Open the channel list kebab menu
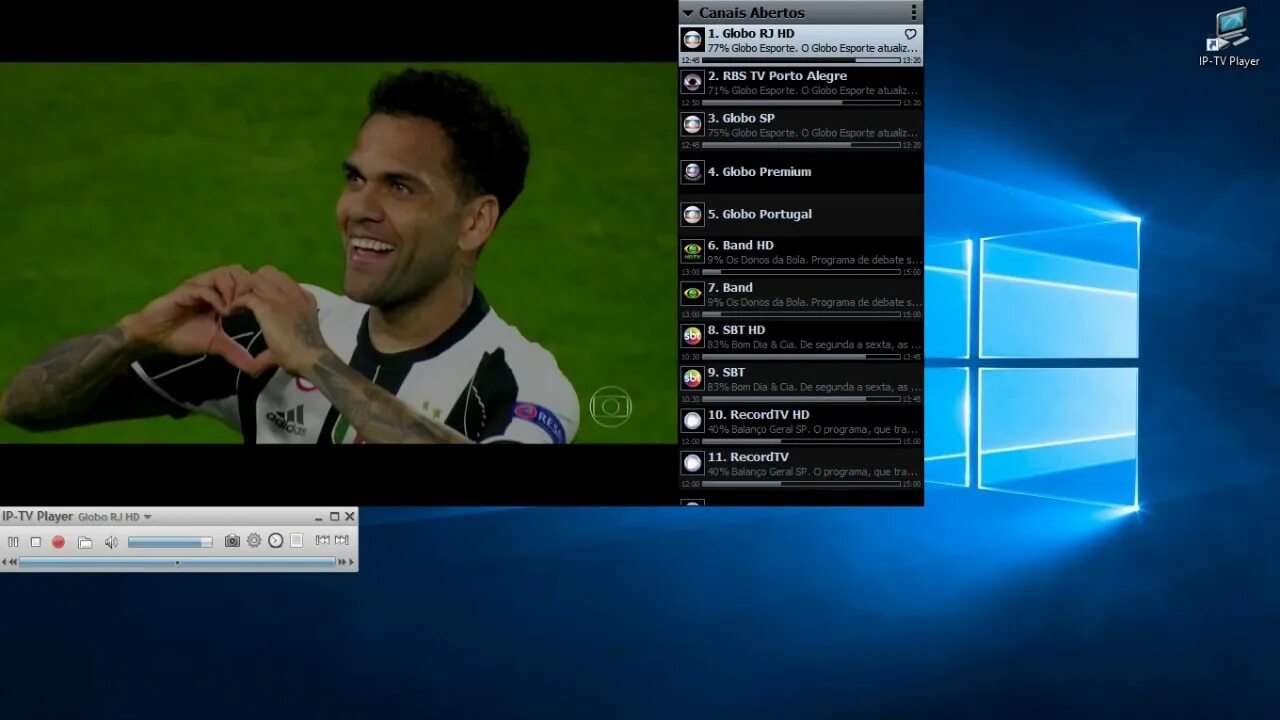 913,12
